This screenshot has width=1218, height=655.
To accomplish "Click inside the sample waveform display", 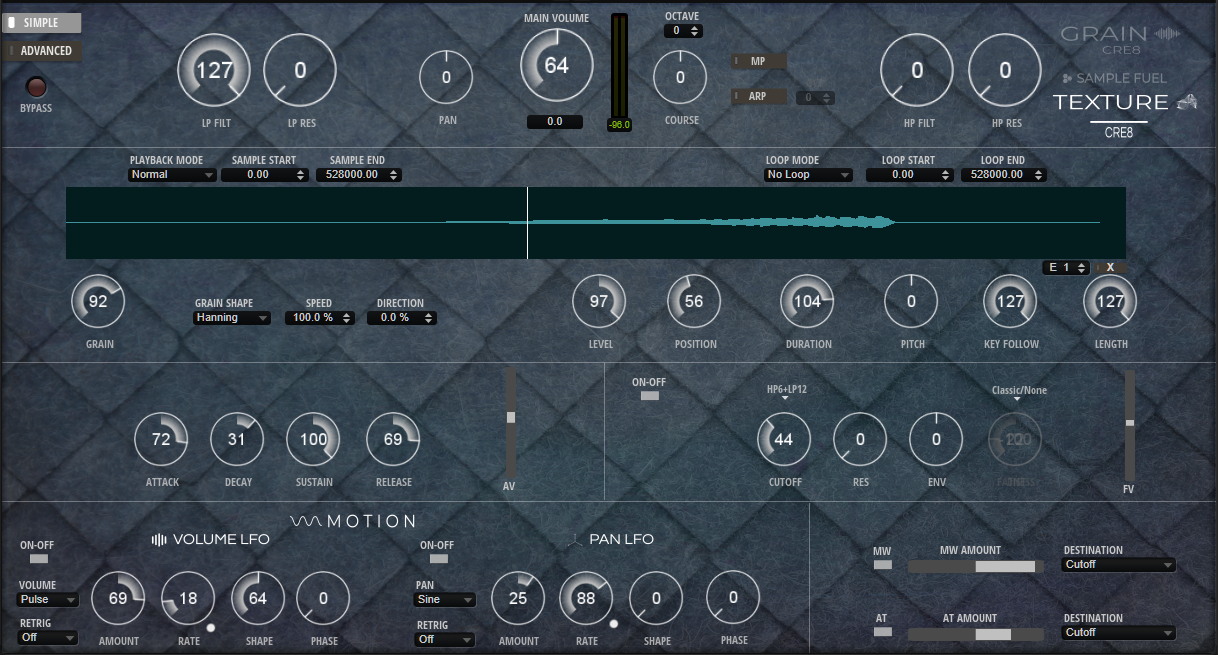I will click(x=597, y=221).
